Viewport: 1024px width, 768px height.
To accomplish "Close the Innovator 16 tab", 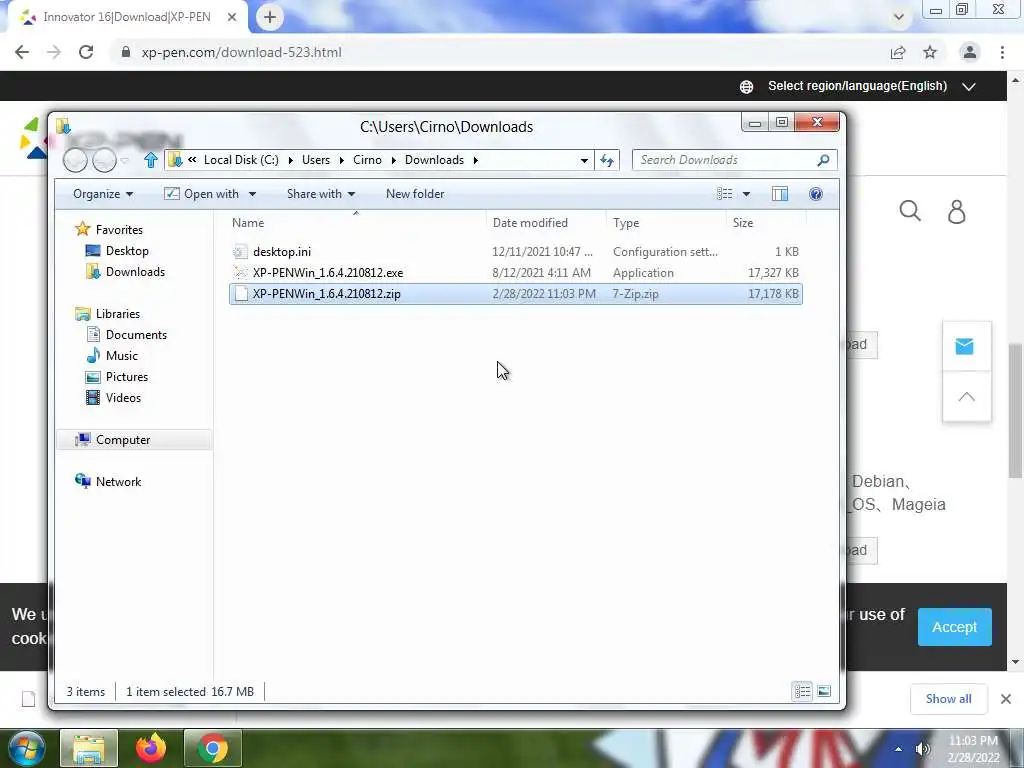I will 232,17.
